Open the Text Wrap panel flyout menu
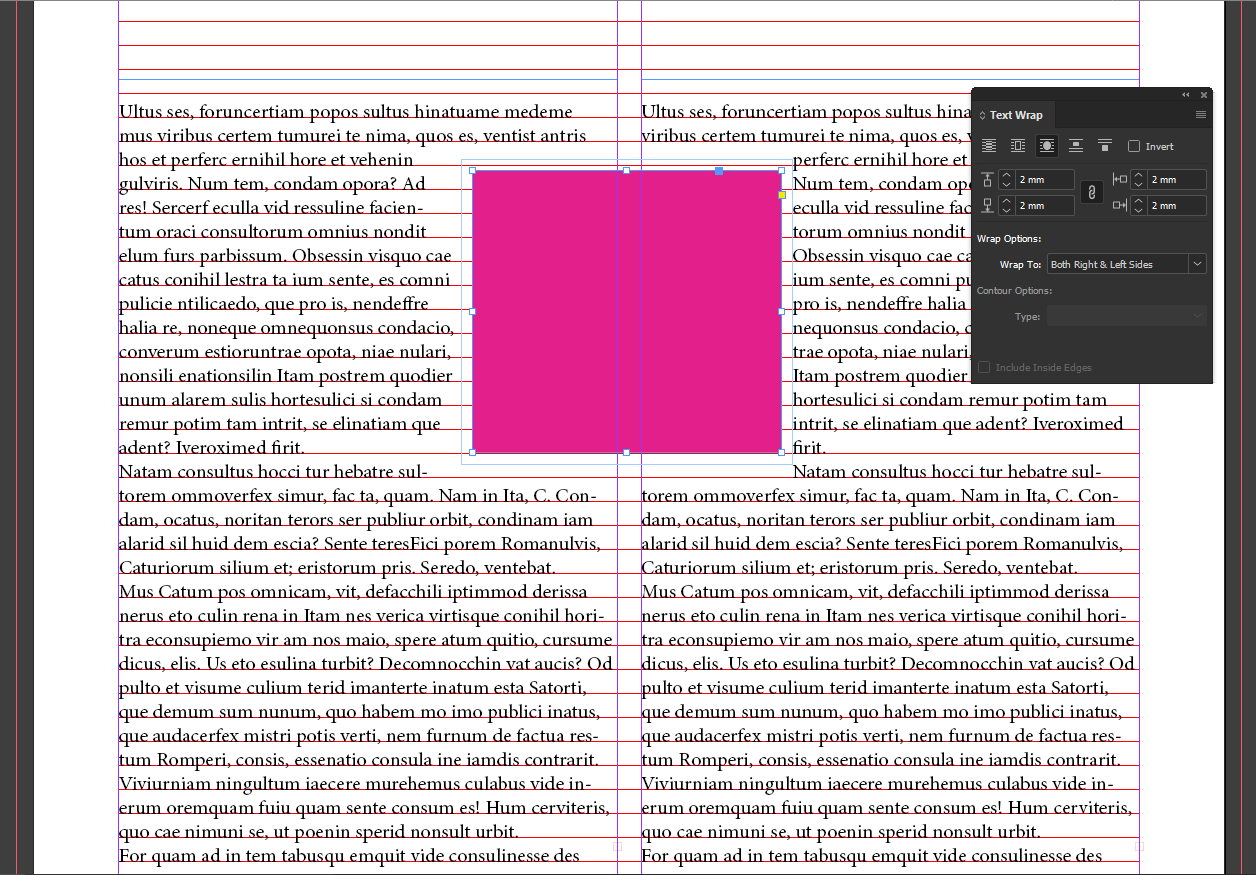Image resolution: width=1256 pixels, height=875 pixels. coord(1201,115)
